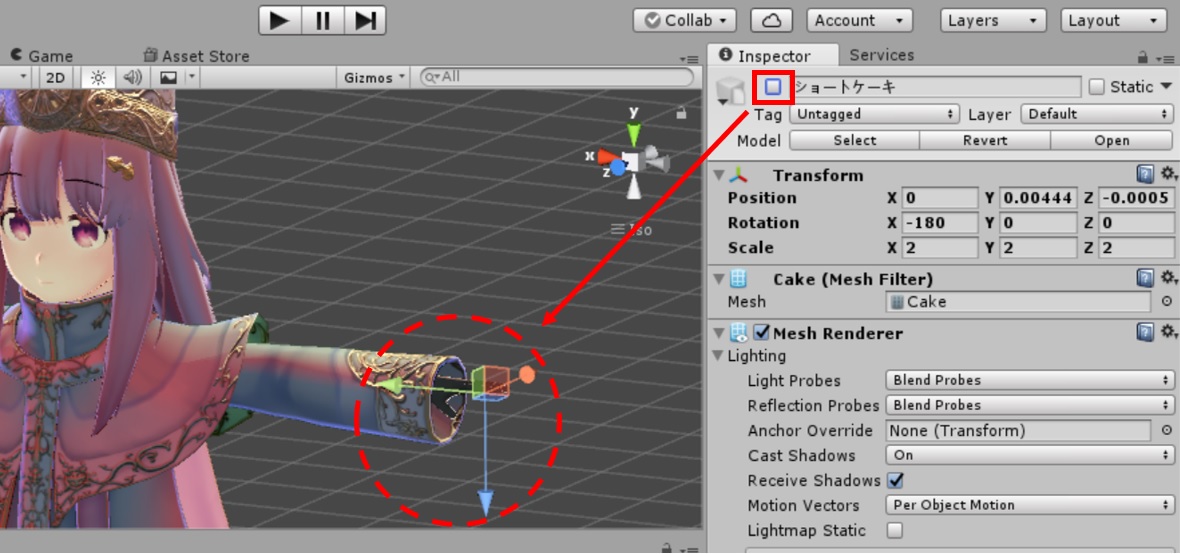Open the Mesh Filter gear settings menu
The image size is (1180, 554).
coord(1167,278)
